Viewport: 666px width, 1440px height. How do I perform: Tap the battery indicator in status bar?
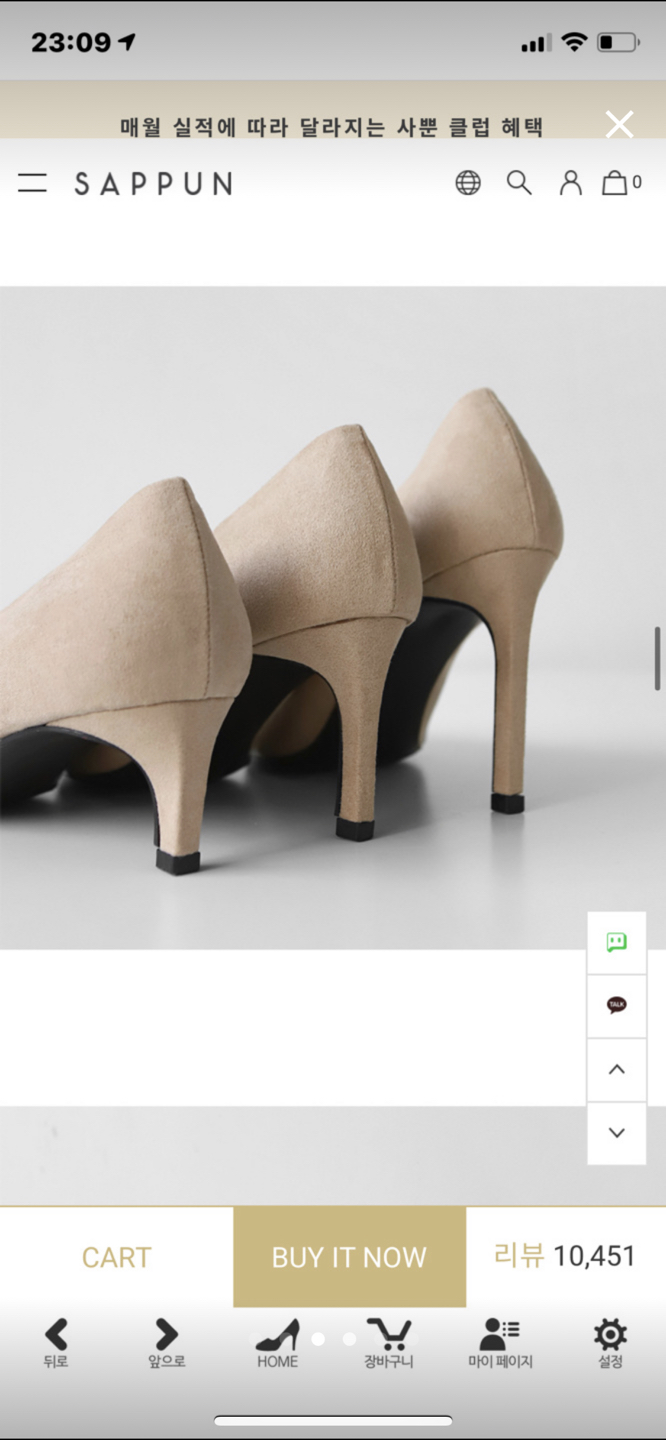pyautogui.click(x=618, y=43)
